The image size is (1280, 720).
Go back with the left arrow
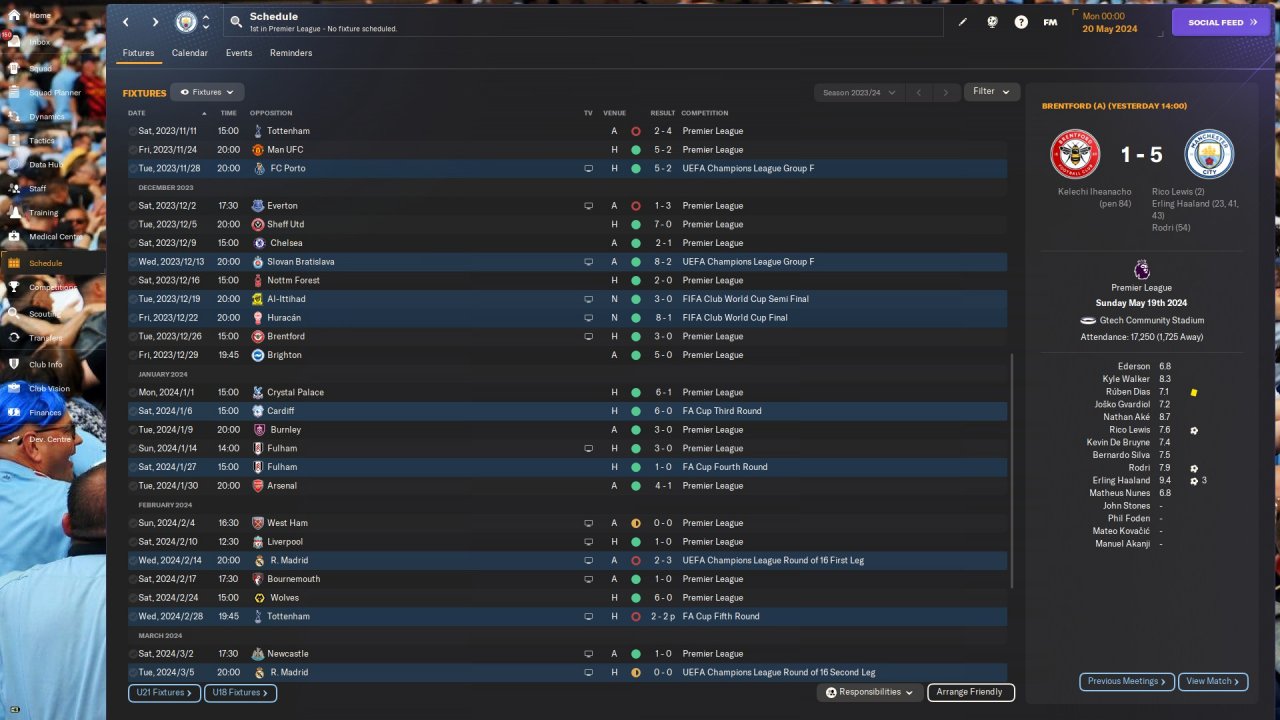125,22
